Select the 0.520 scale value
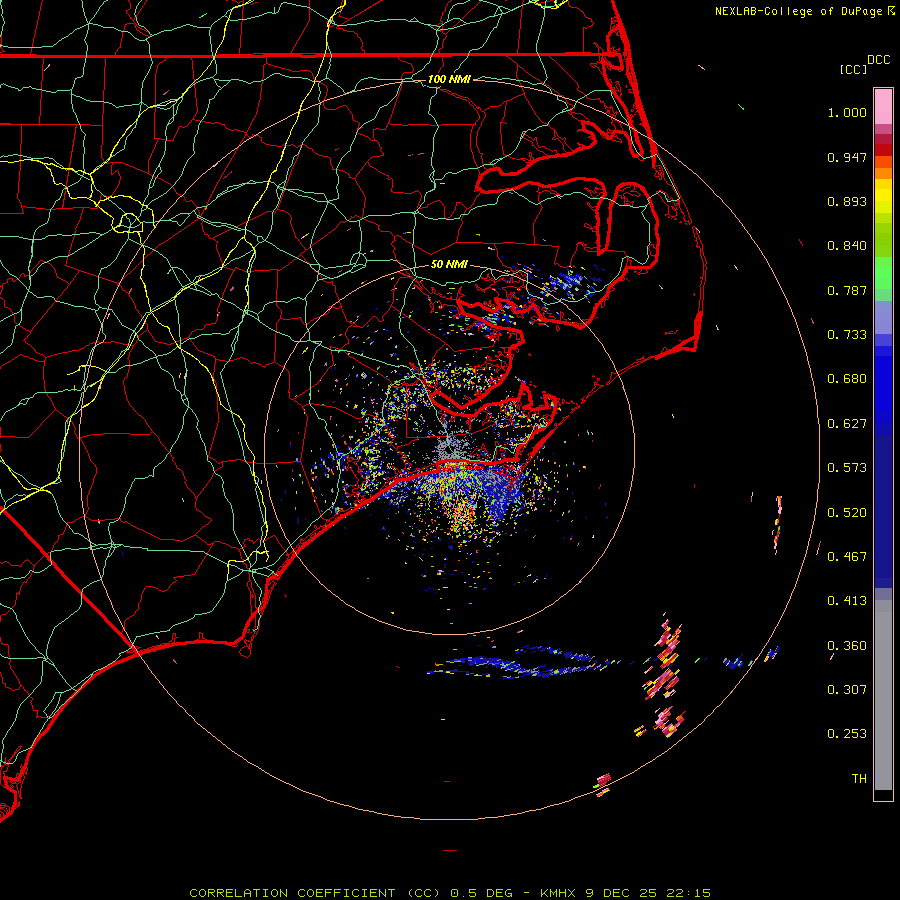The width and height of the screenshot is (900, 900). (x=847, y=513)
